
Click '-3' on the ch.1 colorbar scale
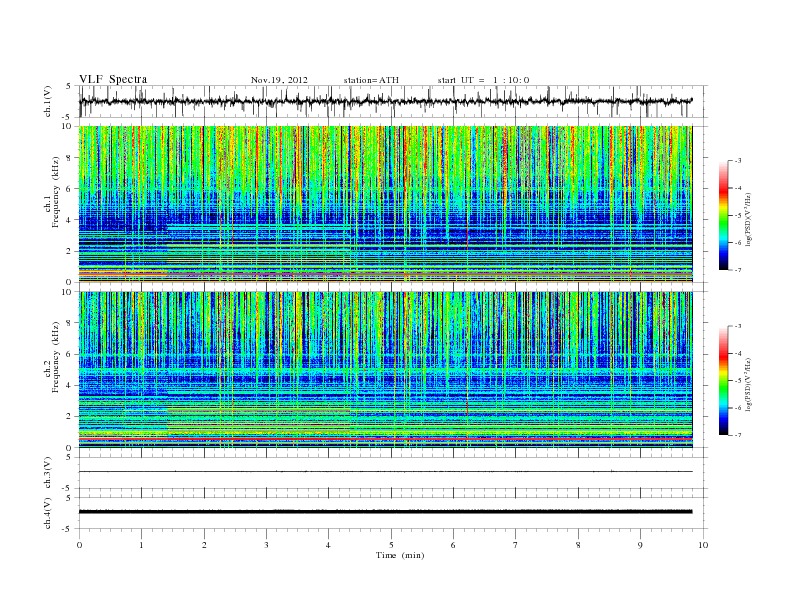click(x=736, y=161)
